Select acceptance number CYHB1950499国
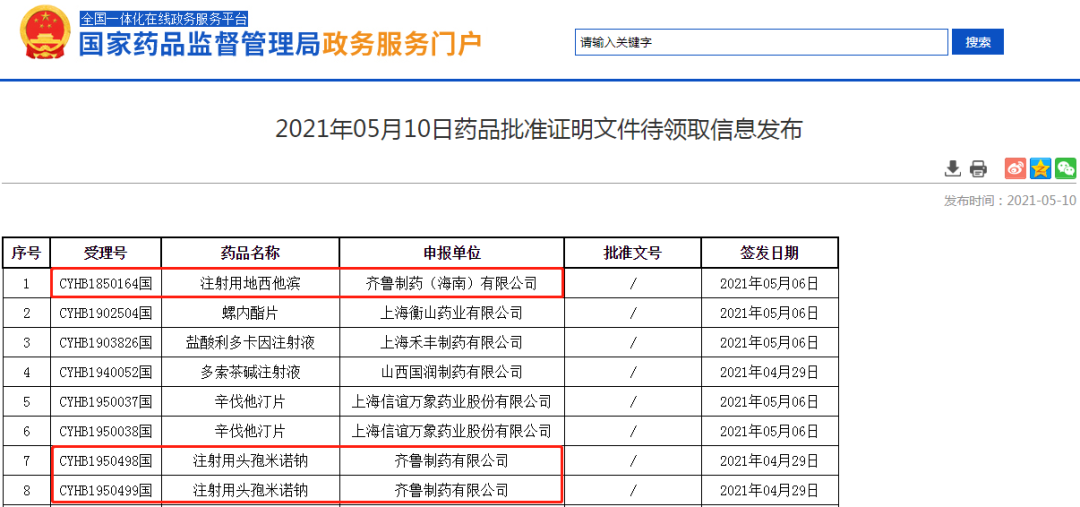The image size is (1080, 507). click(x=105, y=491)
